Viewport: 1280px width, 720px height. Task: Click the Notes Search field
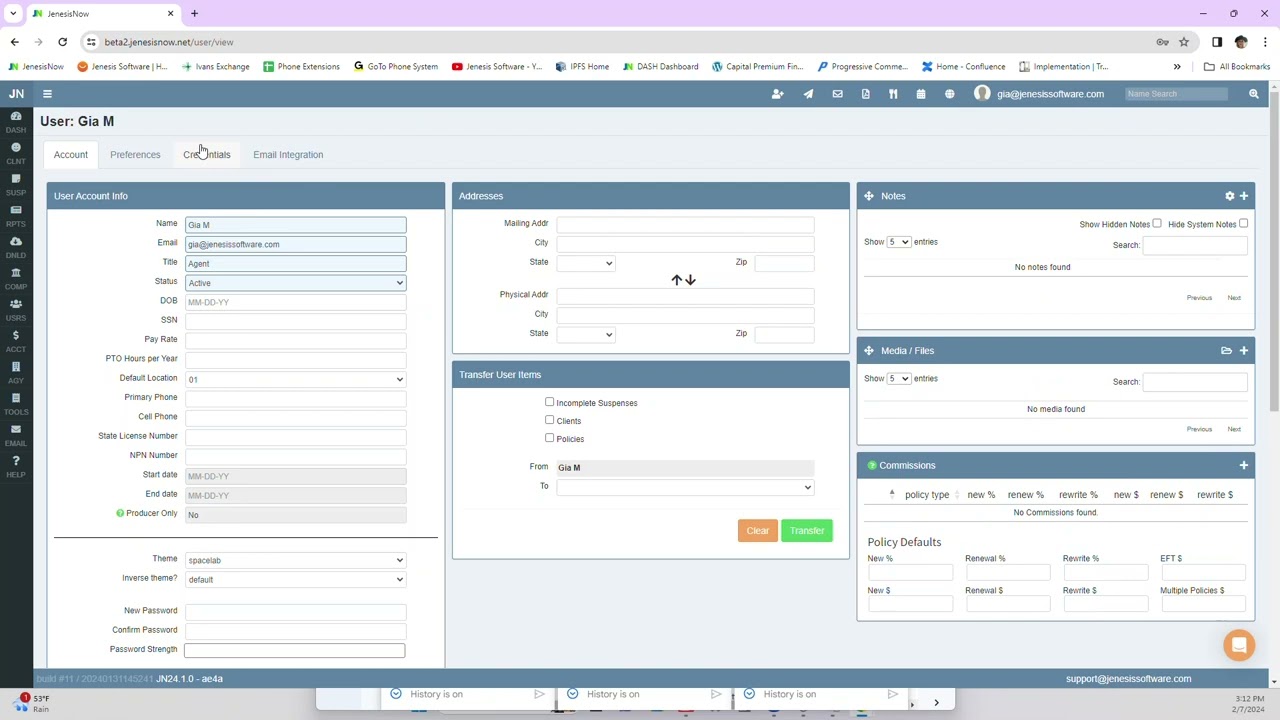pos(1195,246)
